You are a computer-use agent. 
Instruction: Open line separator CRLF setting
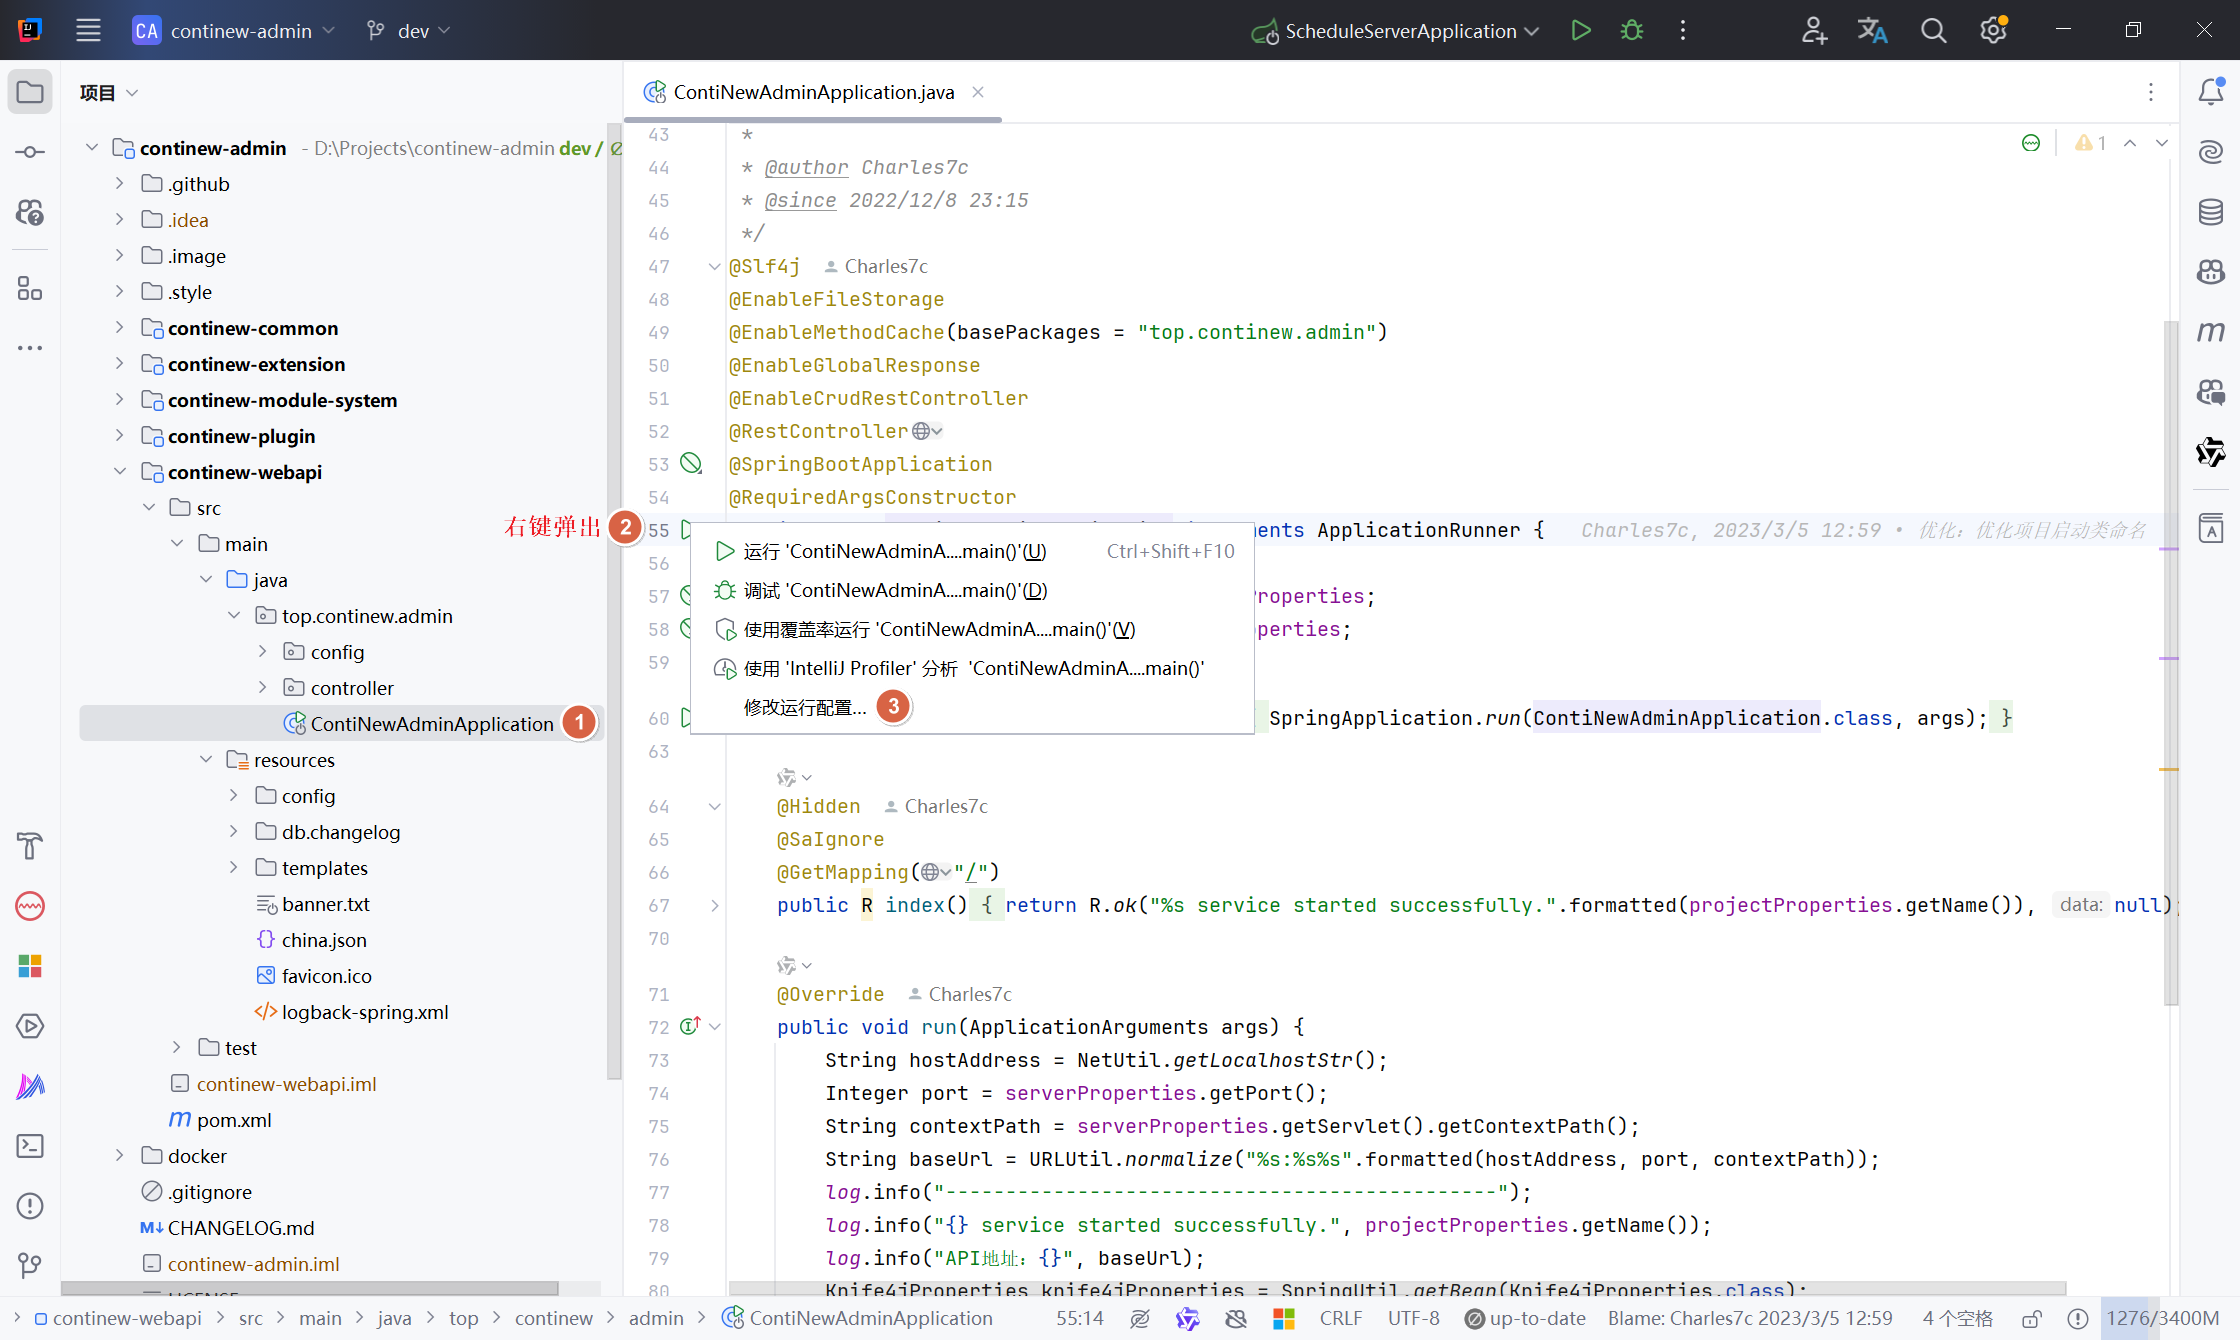1340,1319
